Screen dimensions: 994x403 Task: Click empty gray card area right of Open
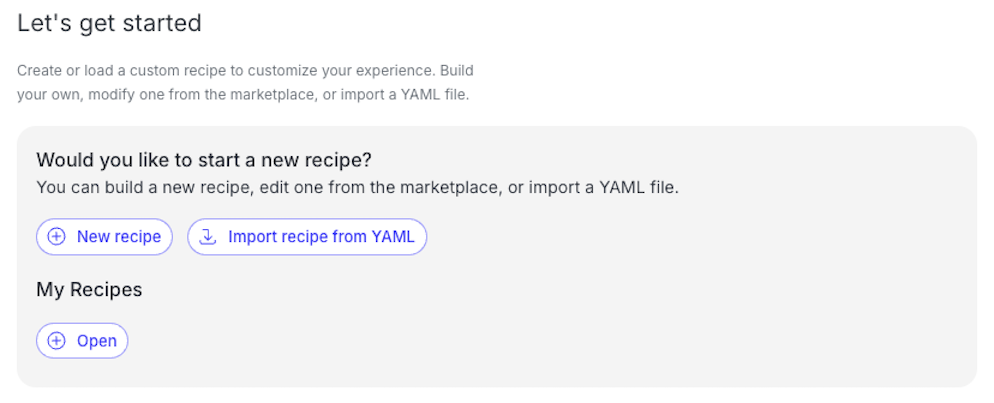click(552, 341)
